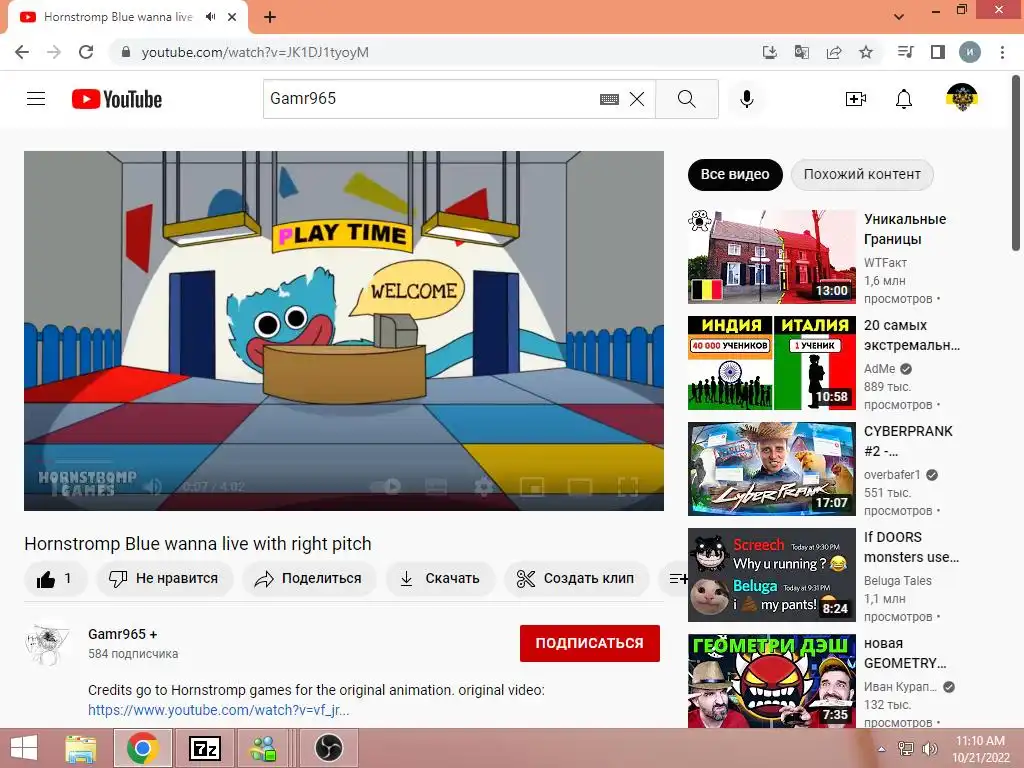The height and width of the screenshot is (768, 1024).
Task: Select 'Похожий контент' chip
Action: click(862, 174)
